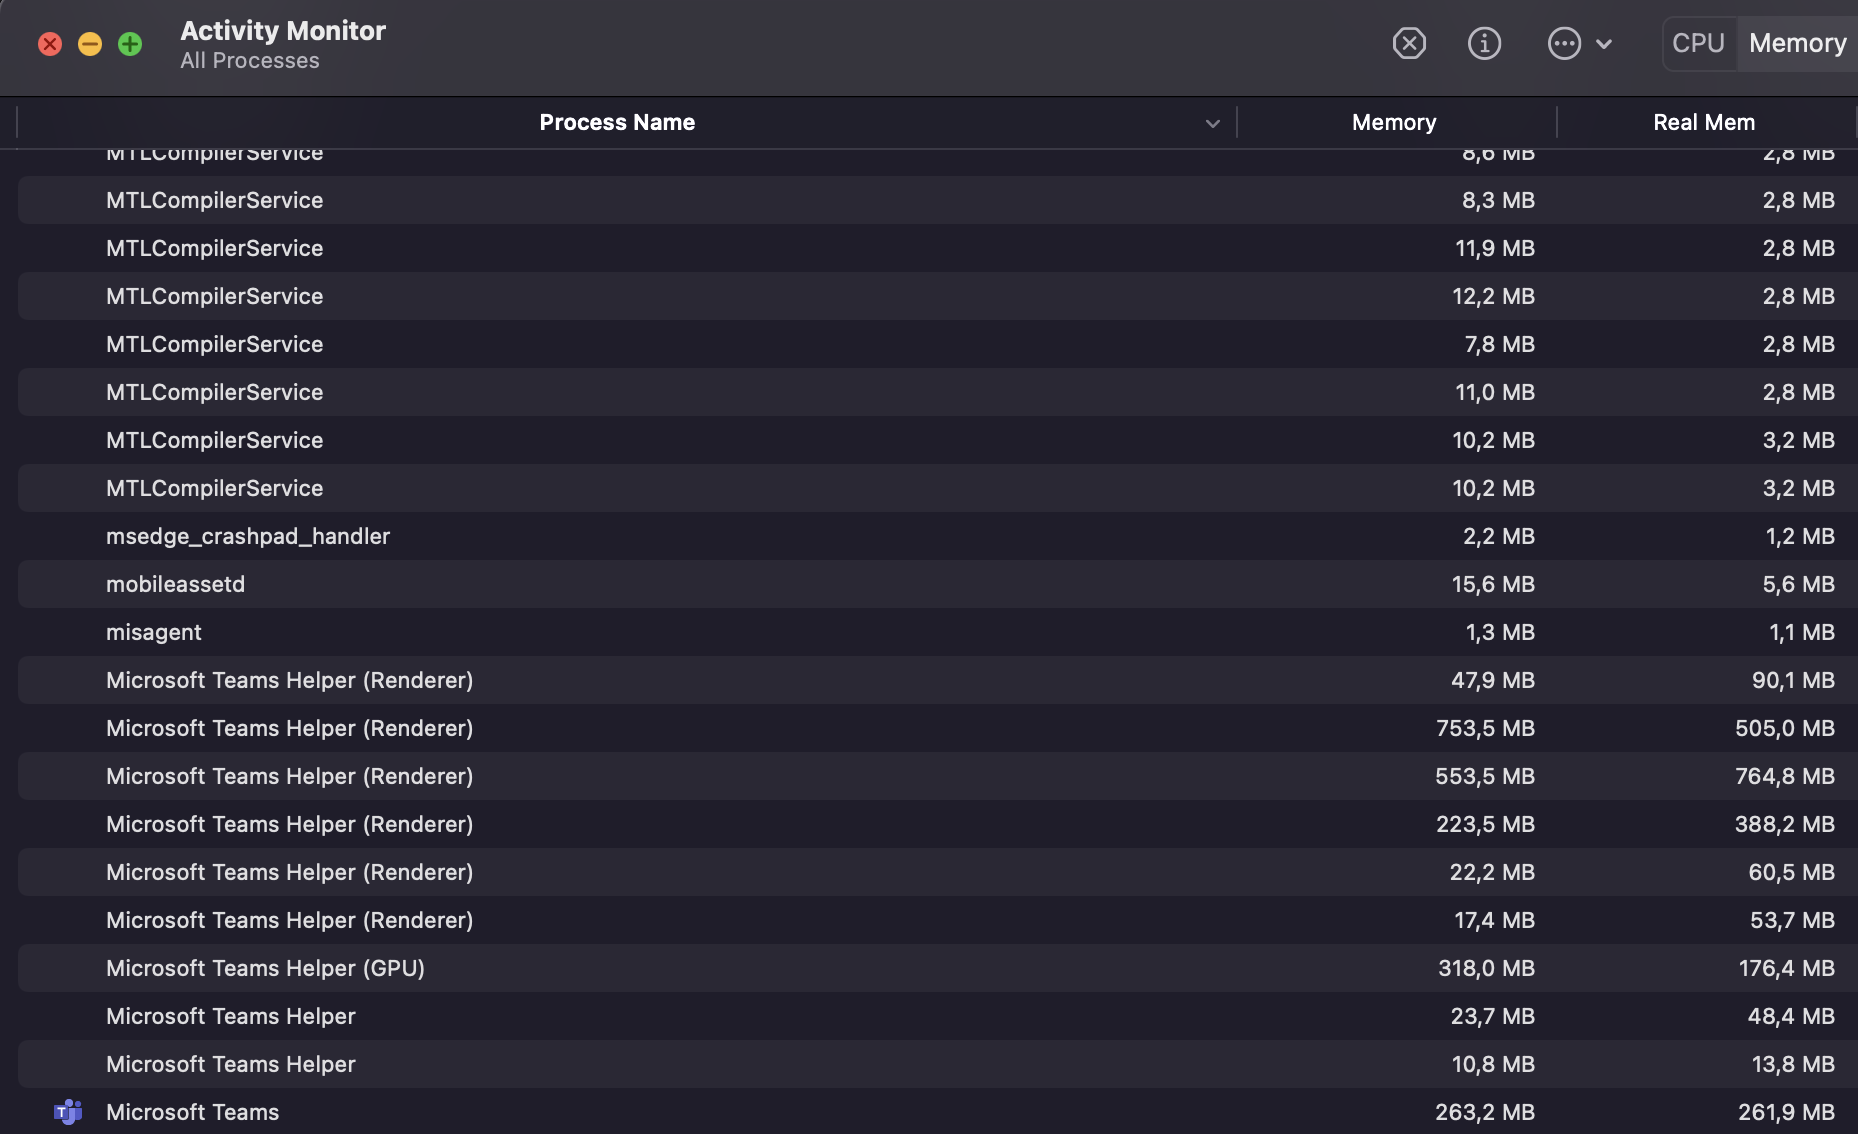
Task: Sort by Memory column header
Action: coord(1394,122)
